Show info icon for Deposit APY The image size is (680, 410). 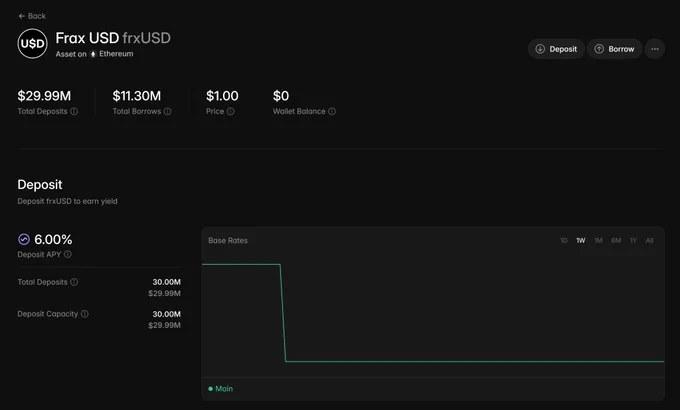(68, 254)
